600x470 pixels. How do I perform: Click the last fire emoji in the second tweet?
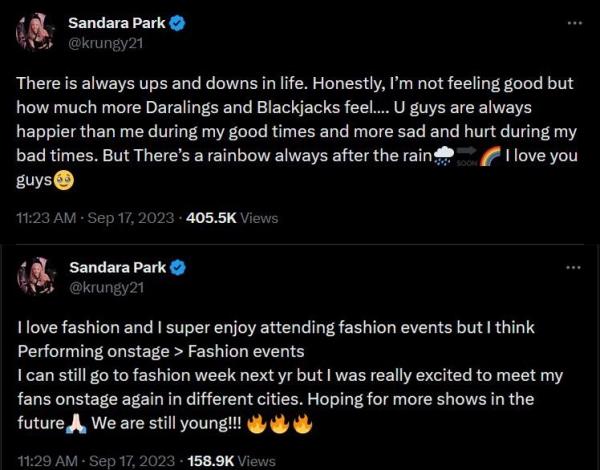[302, 422]
